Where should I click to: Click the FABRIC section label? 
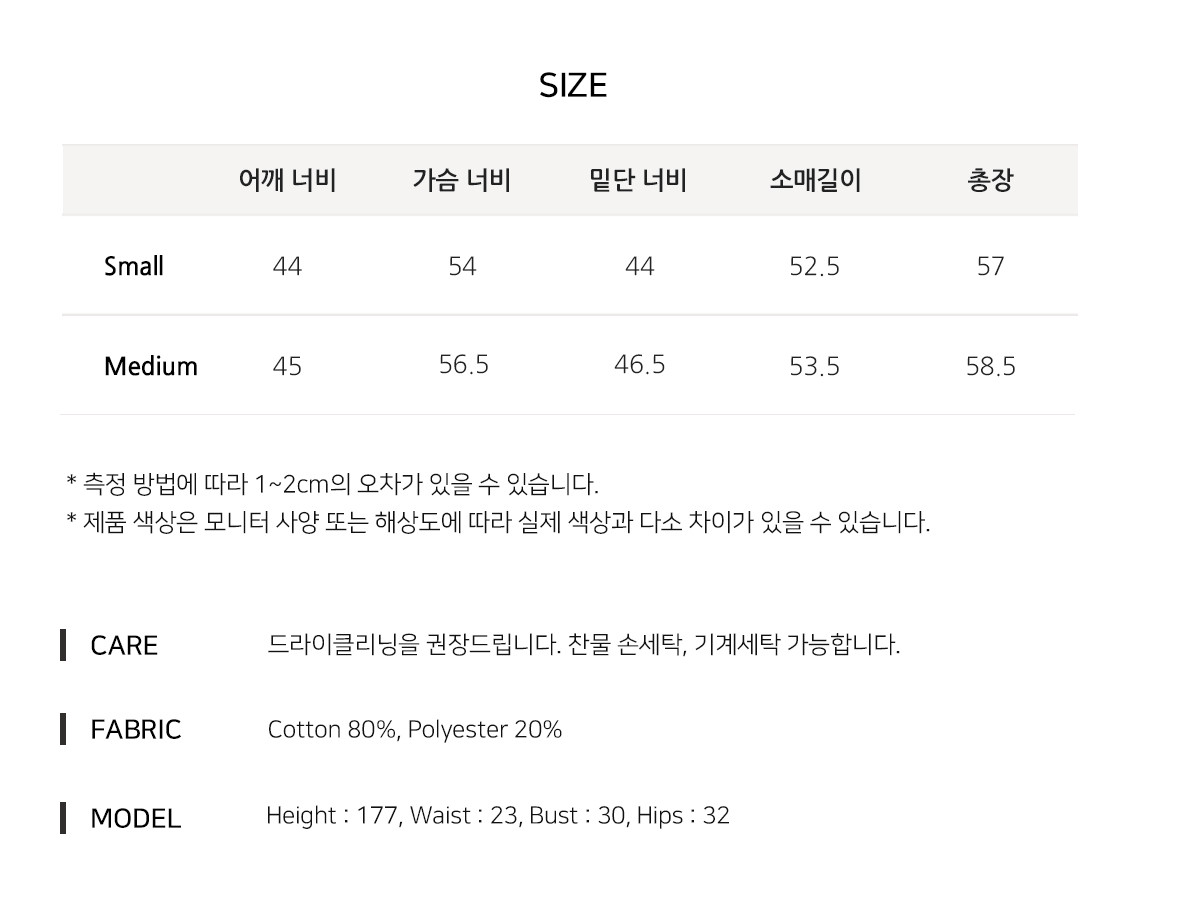[136, 730]
